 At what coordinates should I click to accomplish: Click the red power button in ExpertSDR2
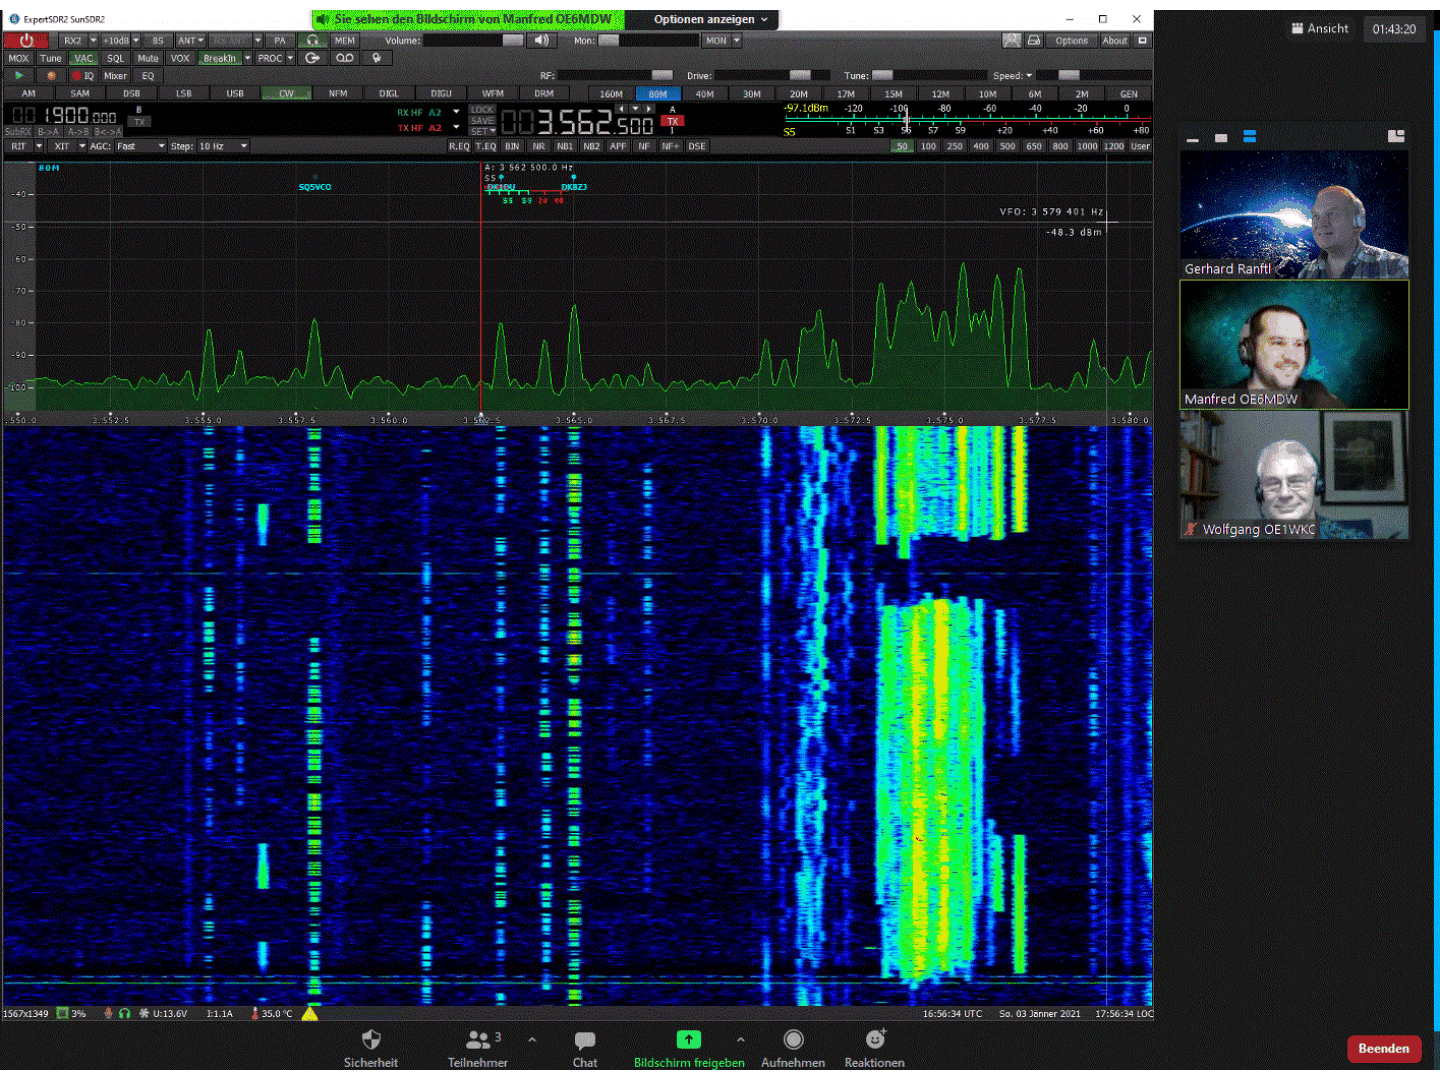[x=26, y=40]
